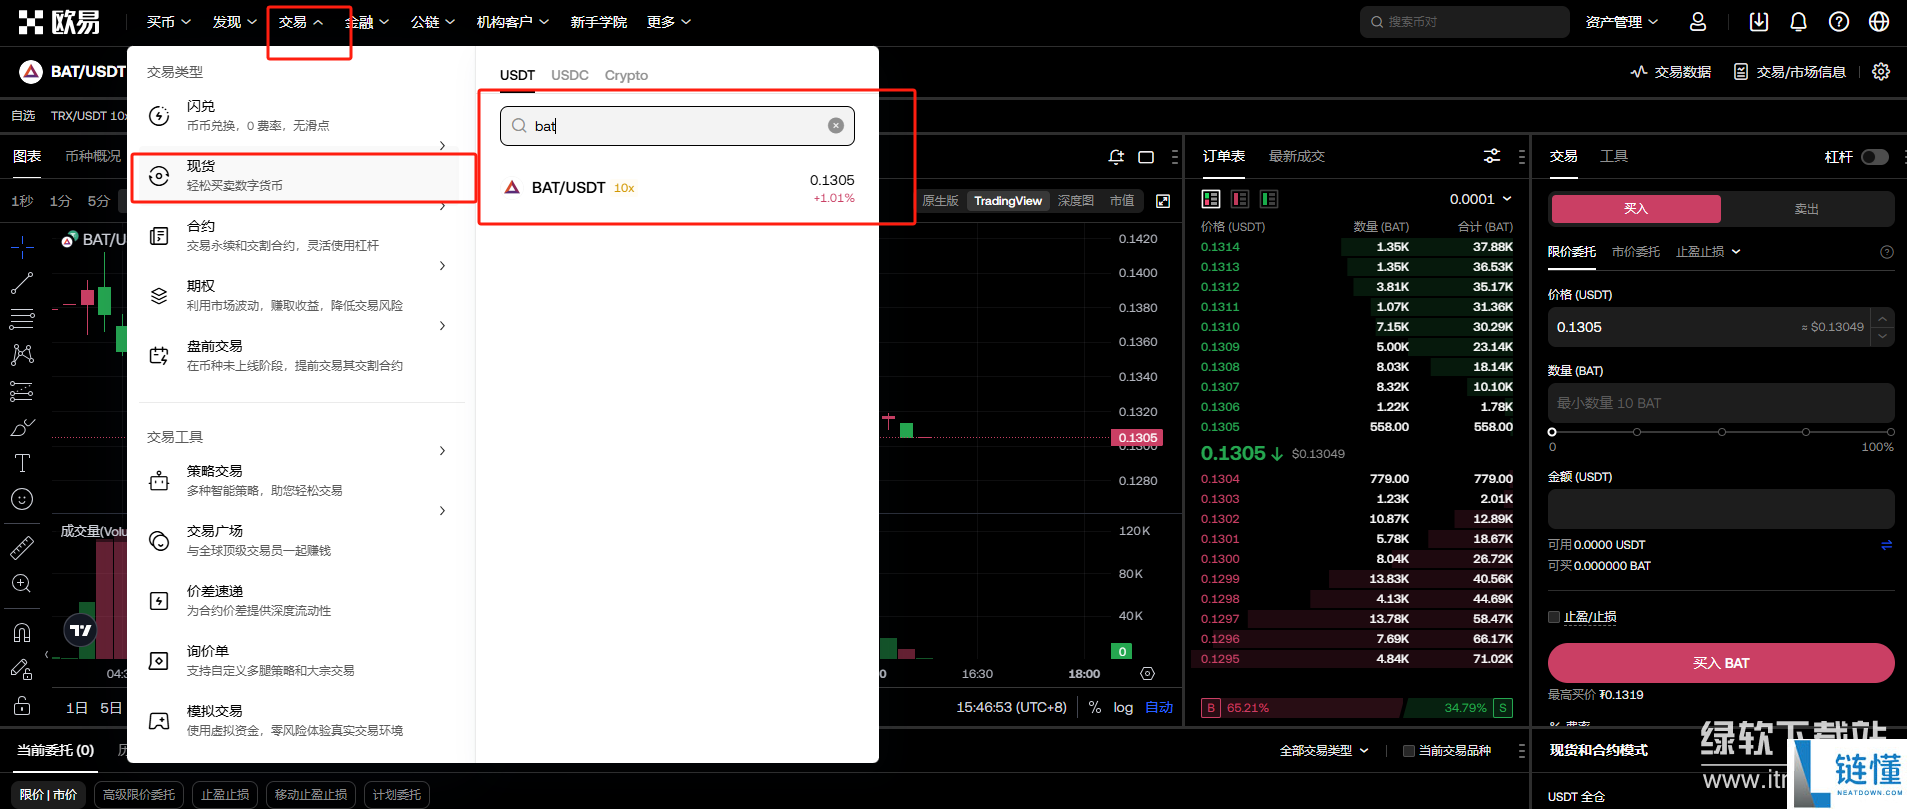Click the 欧易 logo

click(x=59, y=22)
